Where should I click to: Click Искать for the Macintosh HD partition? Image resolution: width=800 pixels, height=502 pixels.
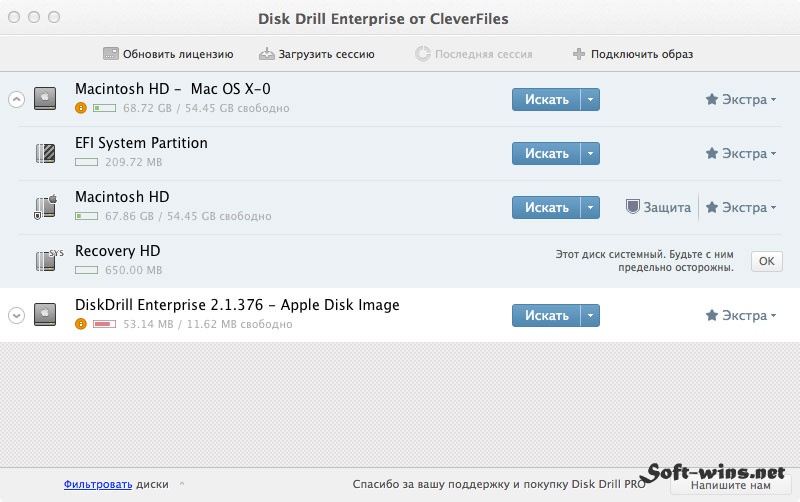(x=546, y=207)
